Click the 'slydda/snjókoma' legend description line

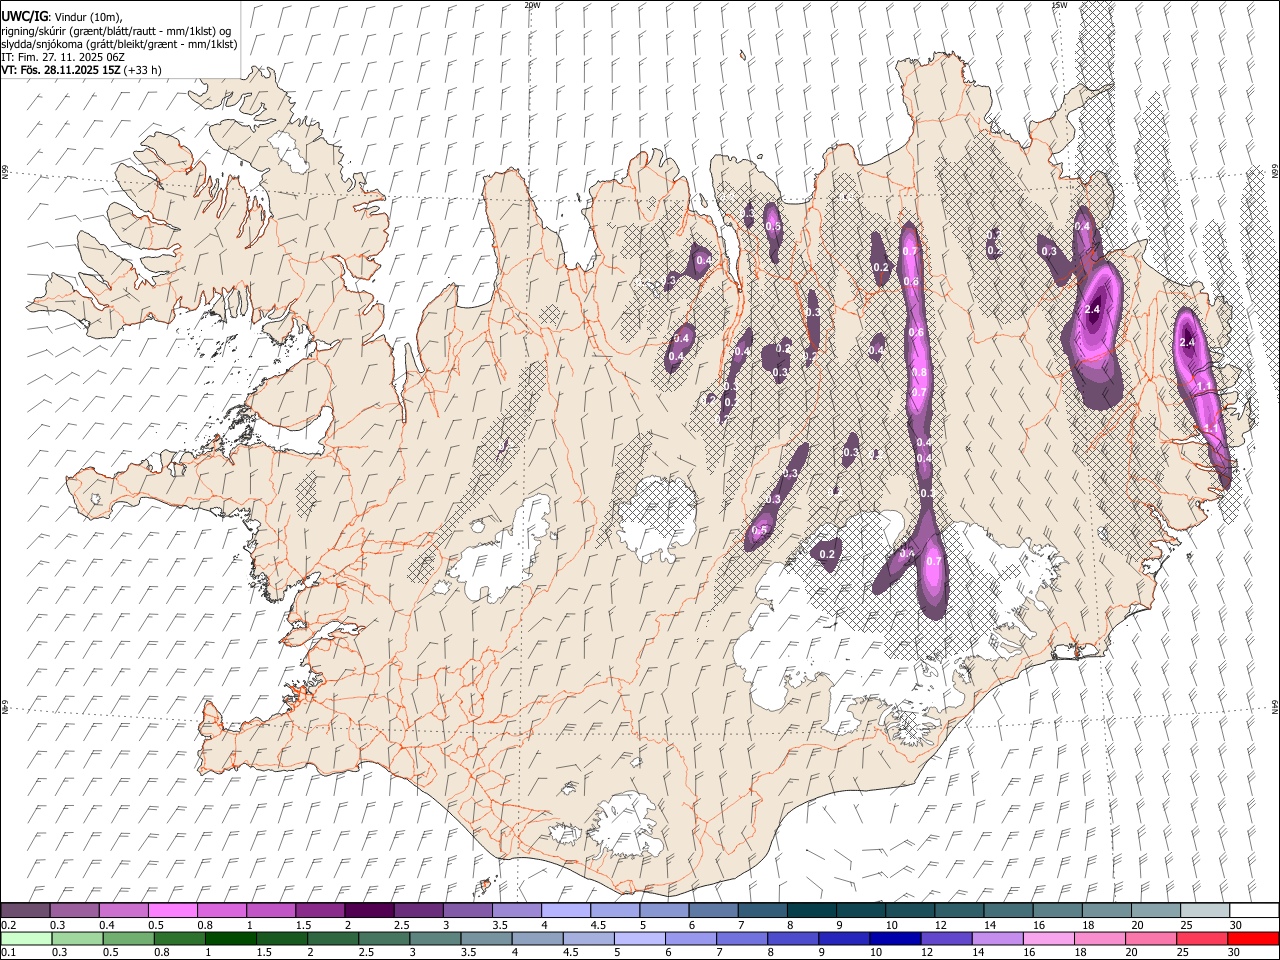click(119, 44)
